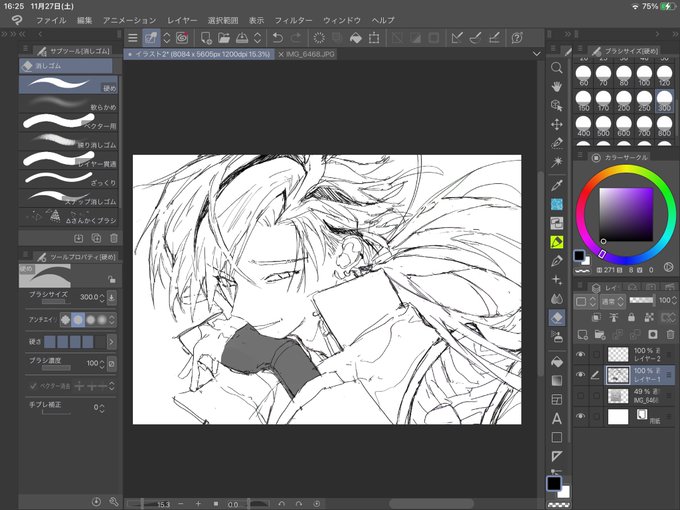This screenshot has height=510, width=680.
Task: Toggle clip to layer below icon
Action: [596, 317]
